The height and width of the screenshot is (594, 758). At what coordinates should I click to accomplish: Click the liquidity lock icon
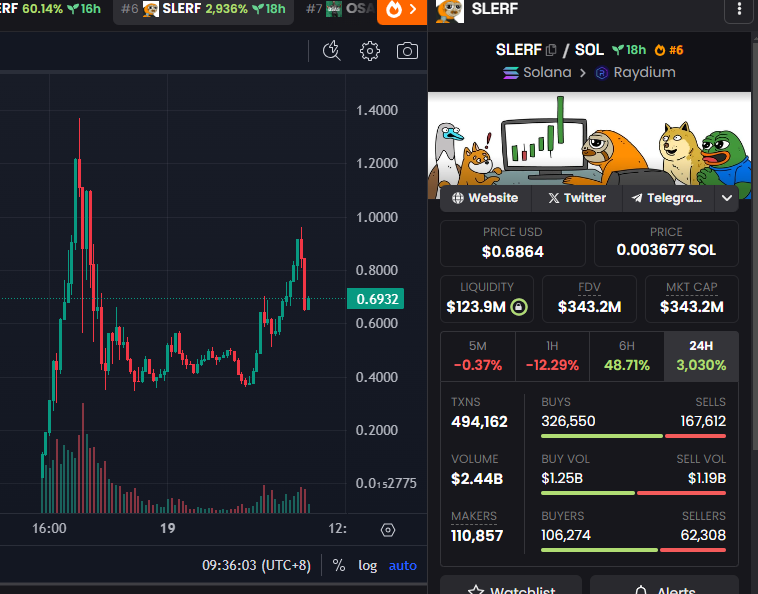[x=519, y=307]
